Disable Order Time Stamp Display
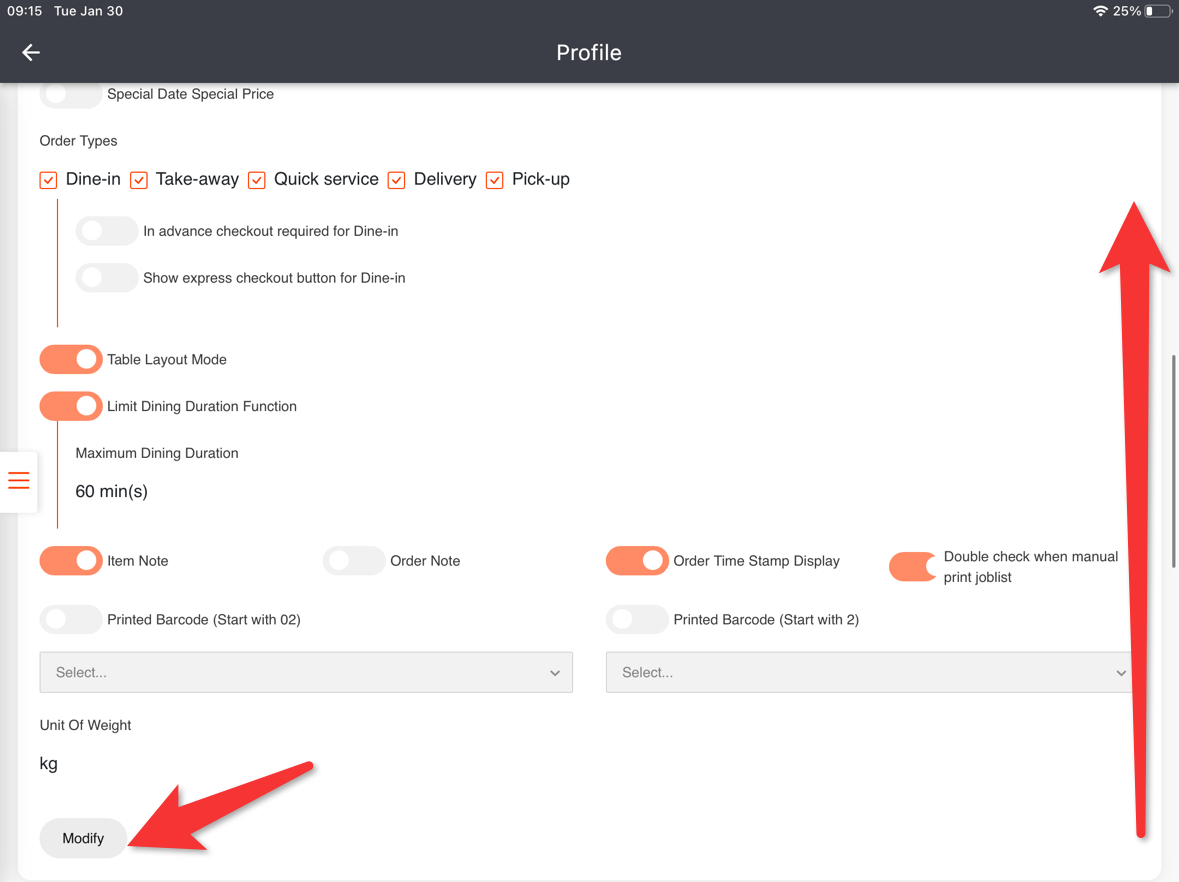This screenshot has height=882, width=1179. pos(637,561)
